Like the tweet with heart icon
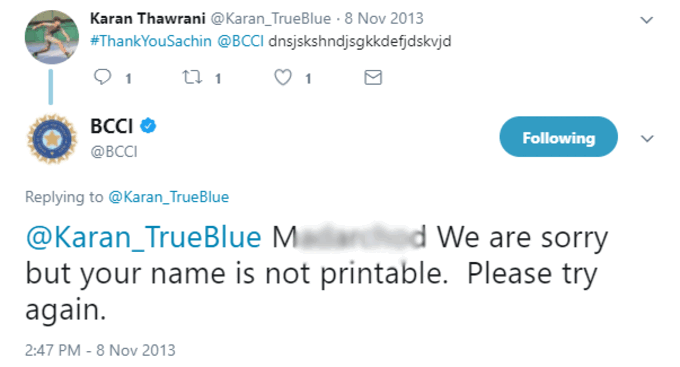 283,77
